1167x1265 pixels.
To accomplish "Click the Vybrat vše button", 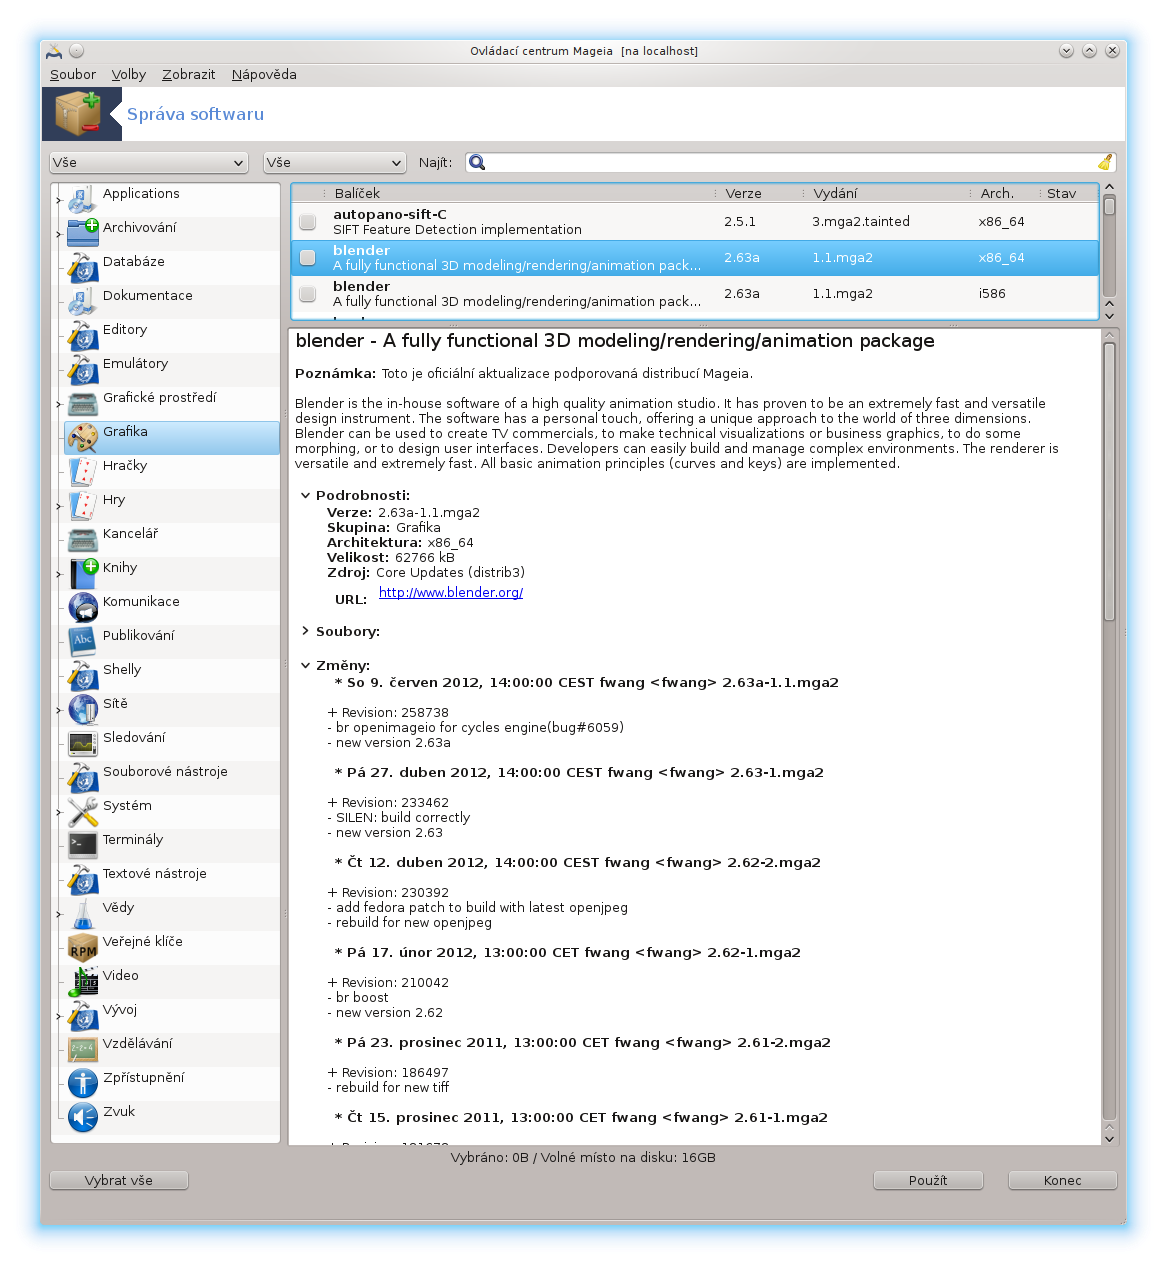I will pos(119,1180).
